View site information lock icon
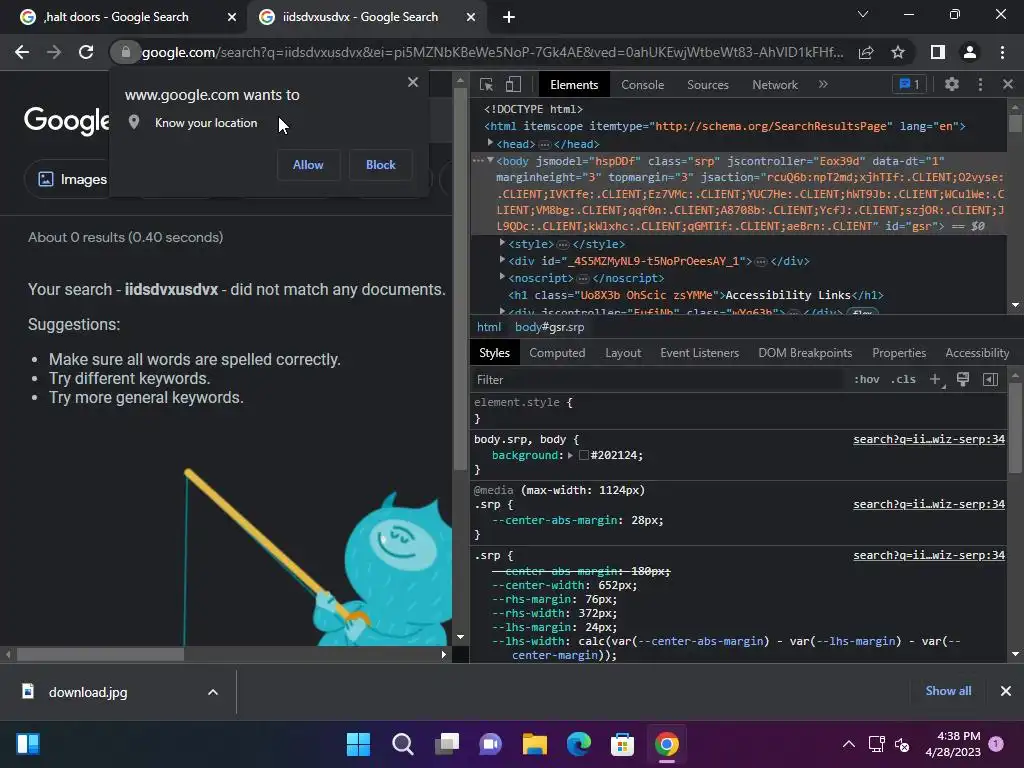The width and height of the screenshot is (1024, 768). [125, 52]
